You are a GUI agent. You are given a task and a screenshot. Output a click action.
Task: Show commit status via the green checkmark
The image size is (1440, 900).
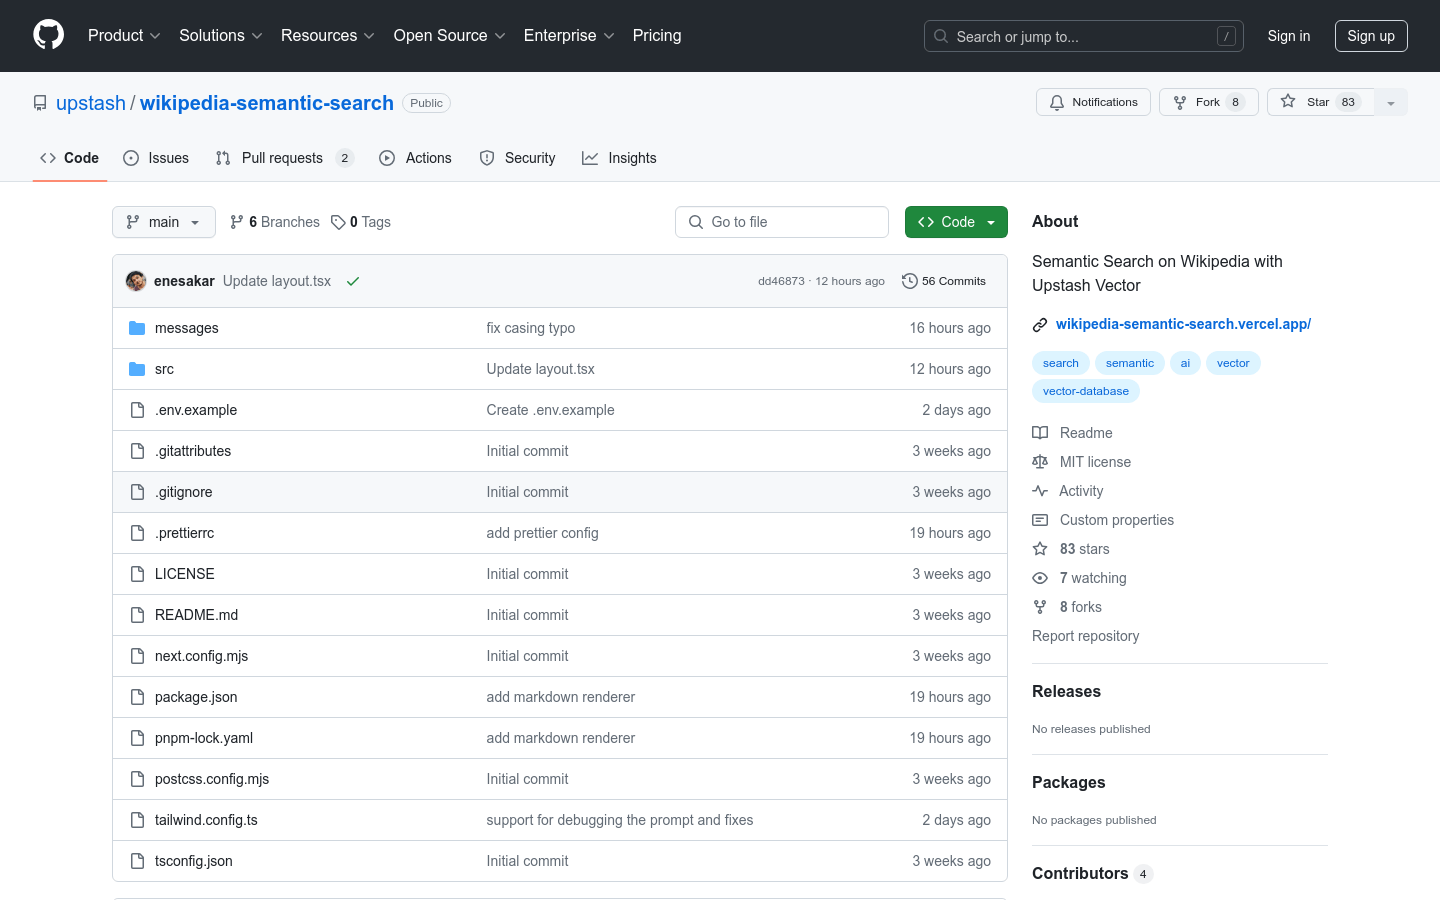(x=353, y=281)
